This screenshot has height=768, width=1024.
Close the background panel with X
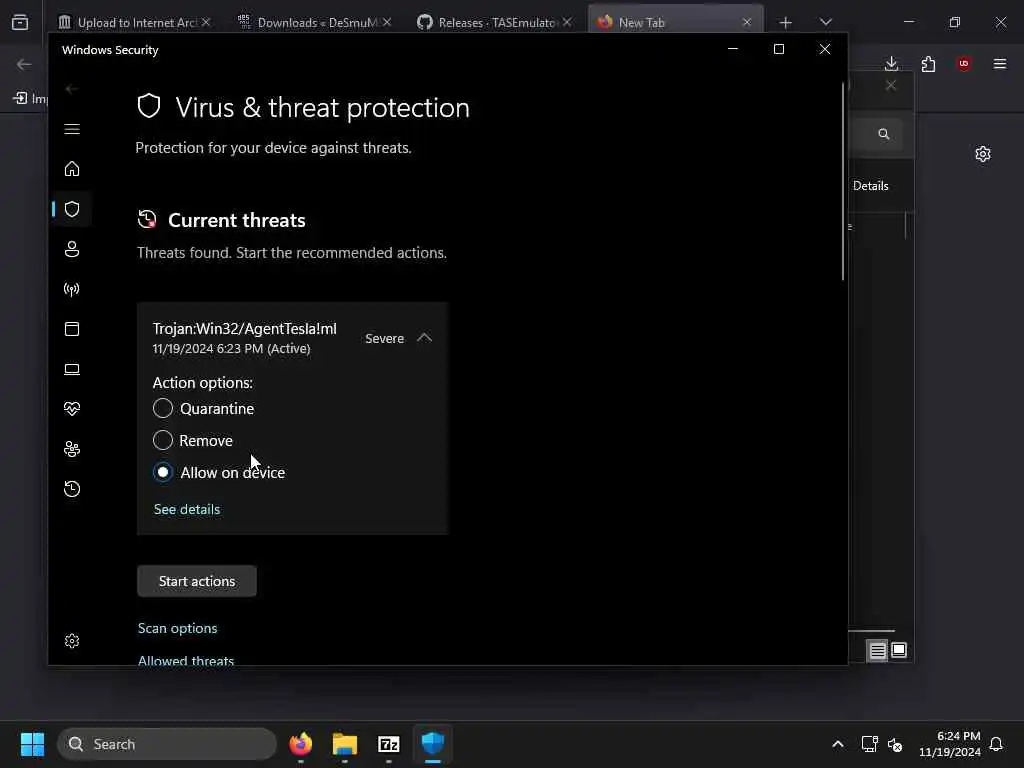click(x=891, y=86)
